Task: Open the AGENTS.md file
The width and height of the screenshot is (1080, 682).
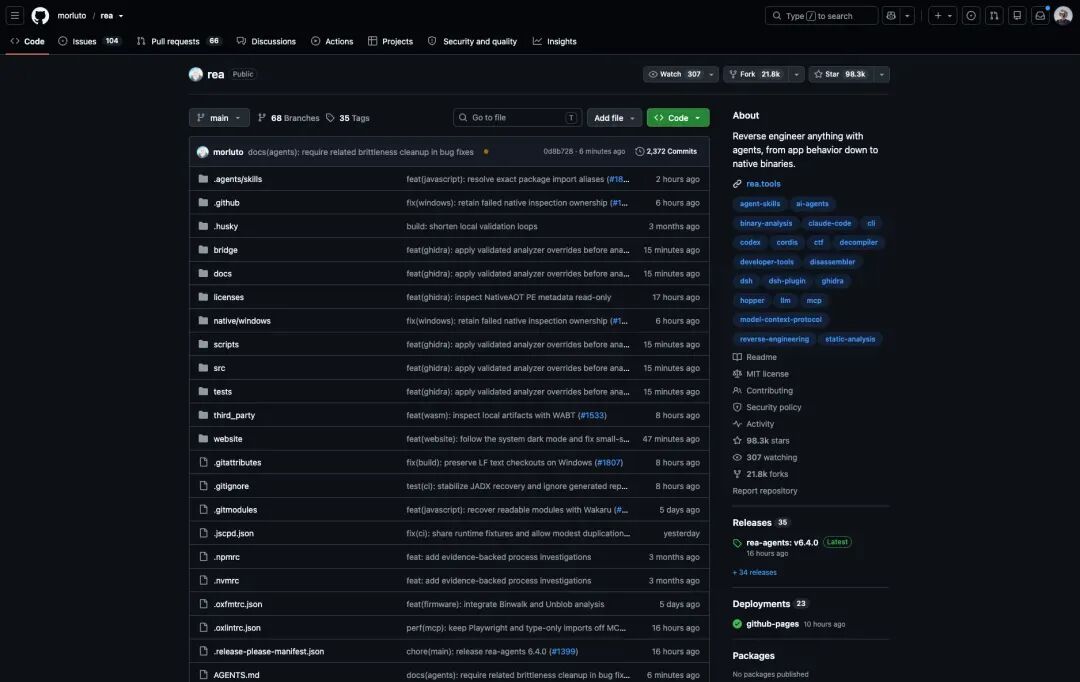Action: point(236,675)
